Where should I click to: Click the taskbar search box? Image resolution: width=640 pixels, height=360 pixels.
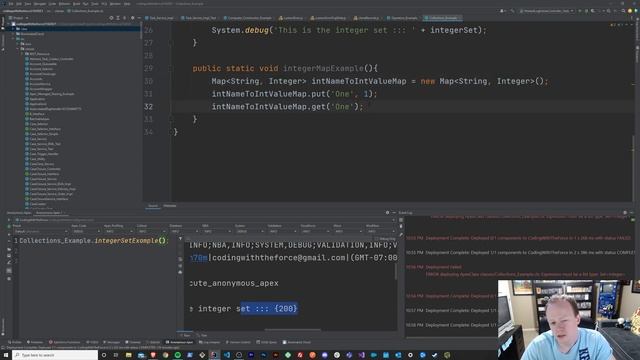pyautogui.click(x=55, y=355)
